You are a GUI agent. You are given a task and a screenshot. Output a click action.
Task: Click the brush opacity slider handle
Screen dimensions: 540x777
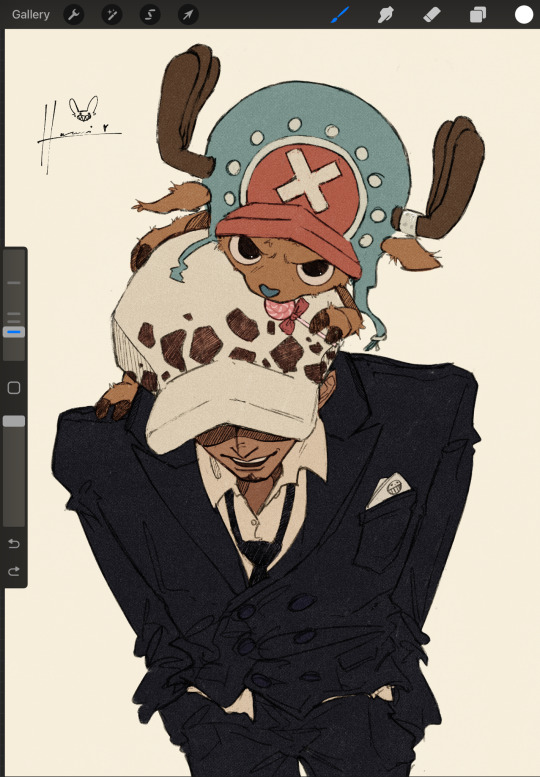point(14,421)
